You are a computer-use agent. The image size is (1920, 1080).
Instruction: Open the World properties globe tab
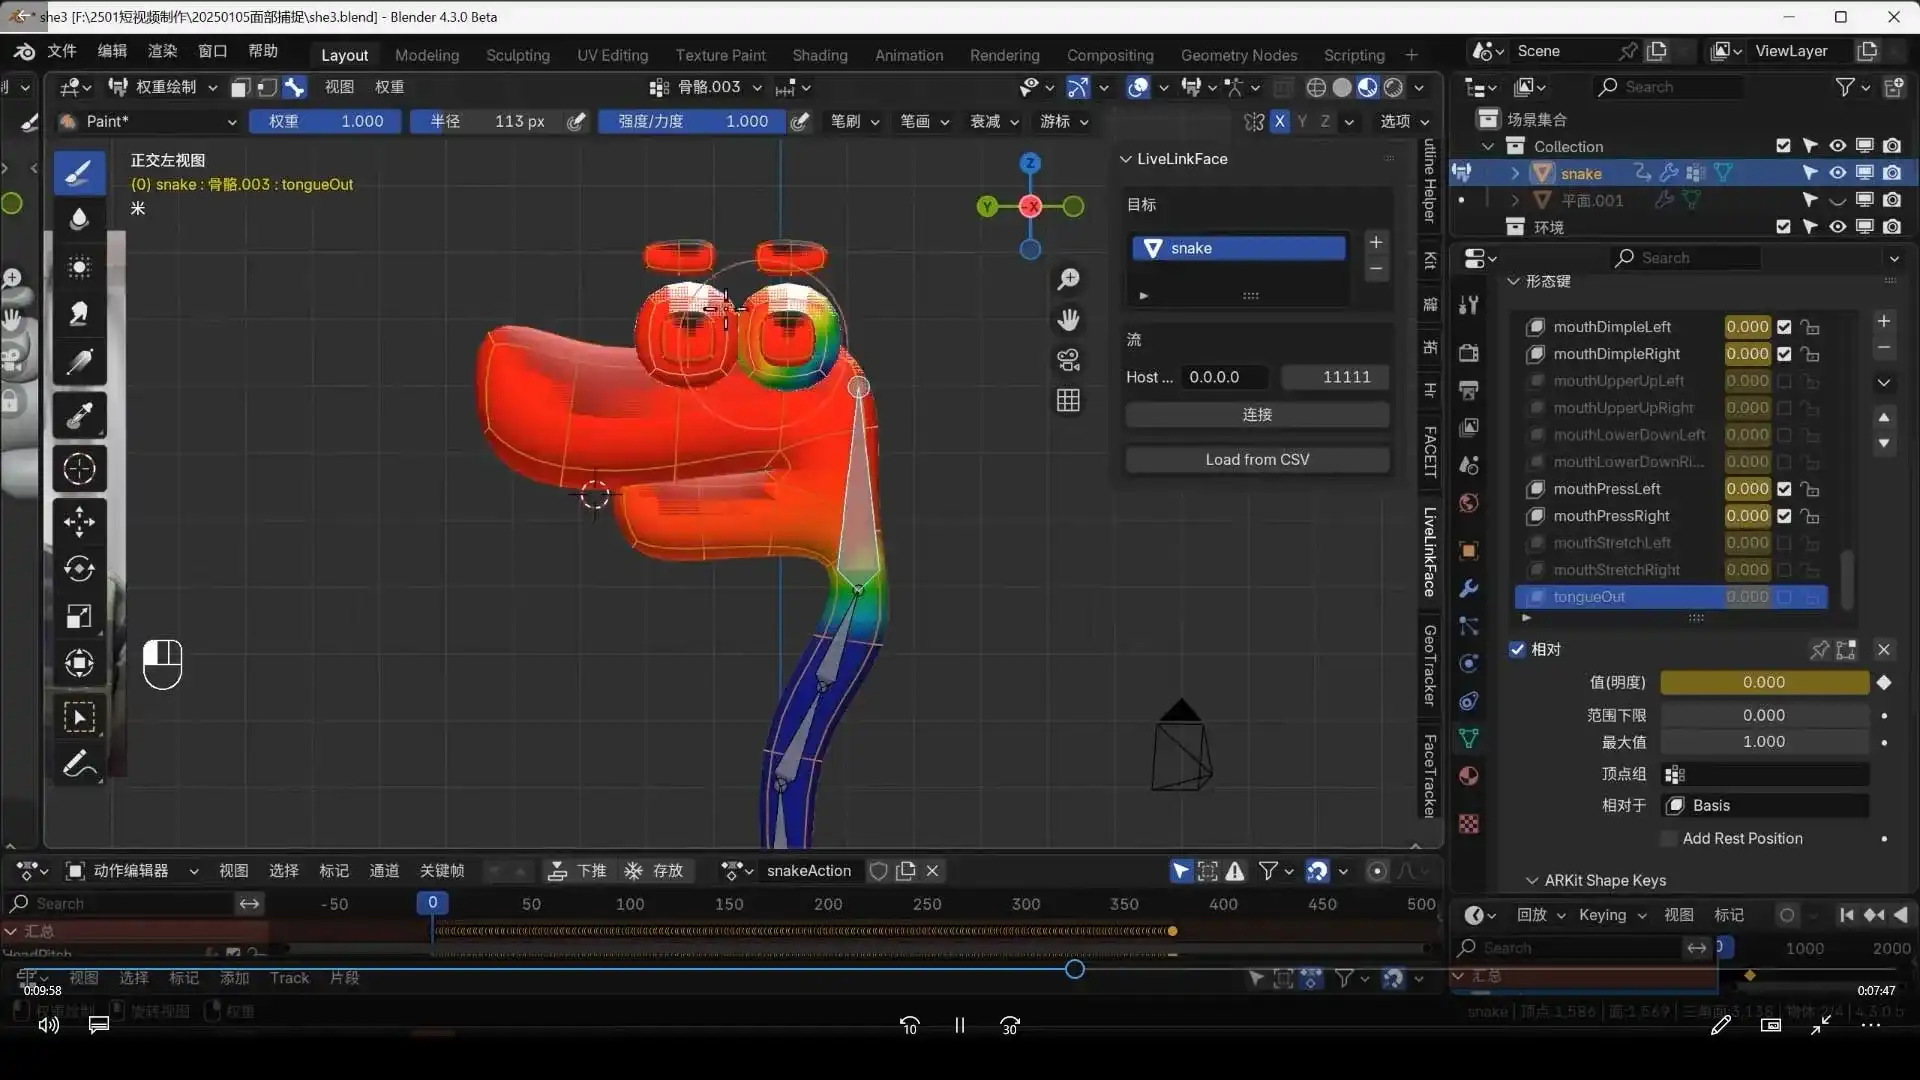click(1468, 503)
